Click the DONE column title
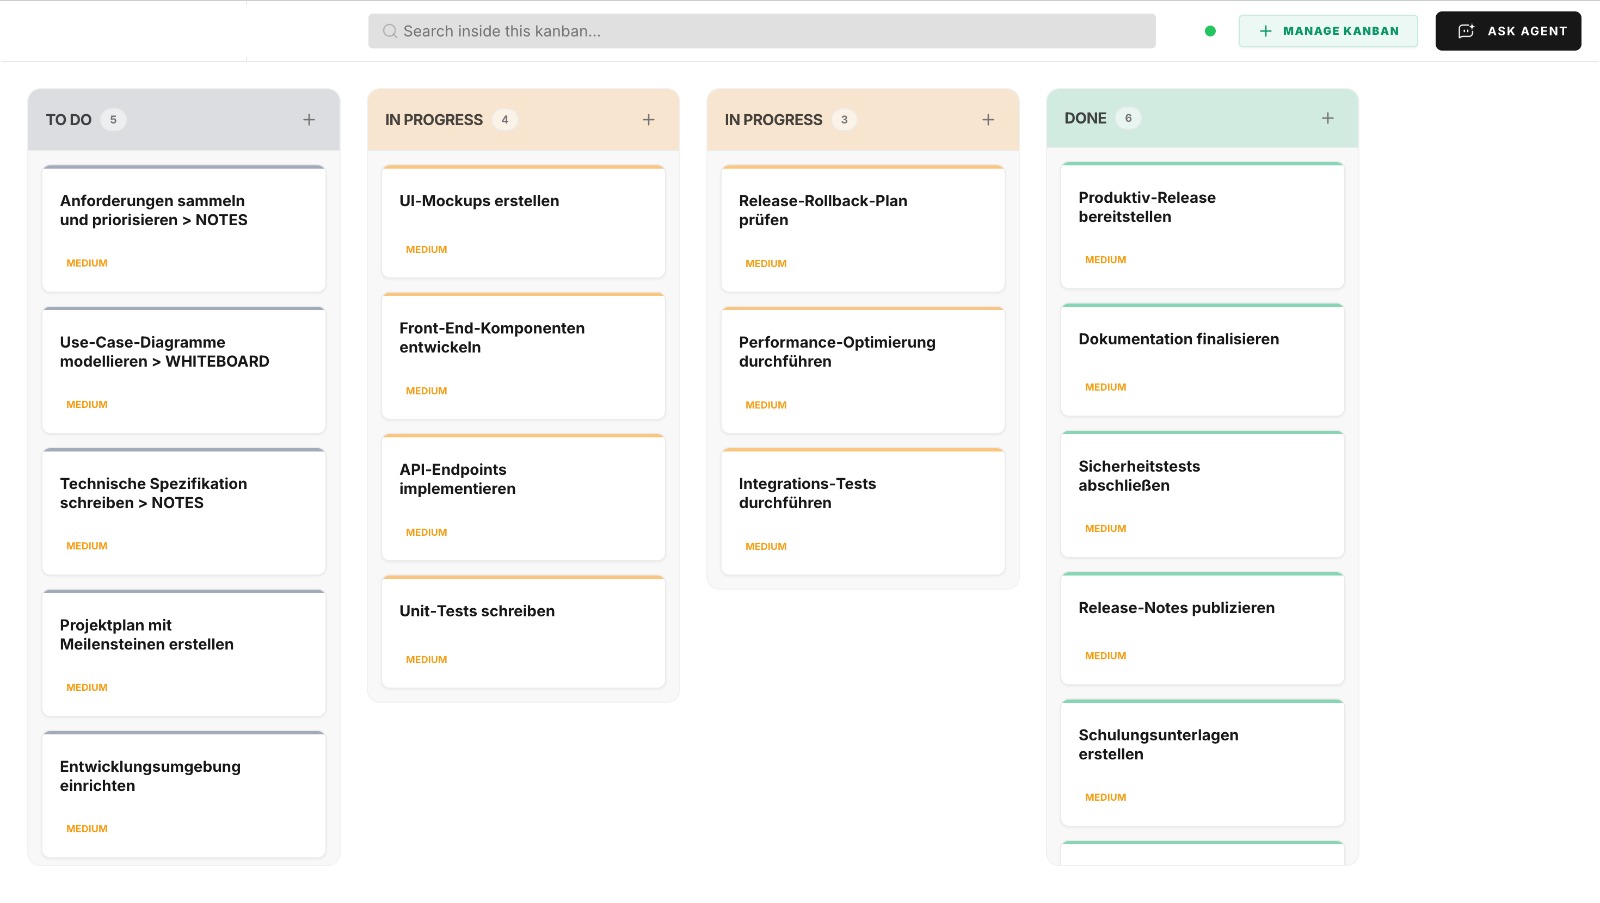 point(1085,118)
